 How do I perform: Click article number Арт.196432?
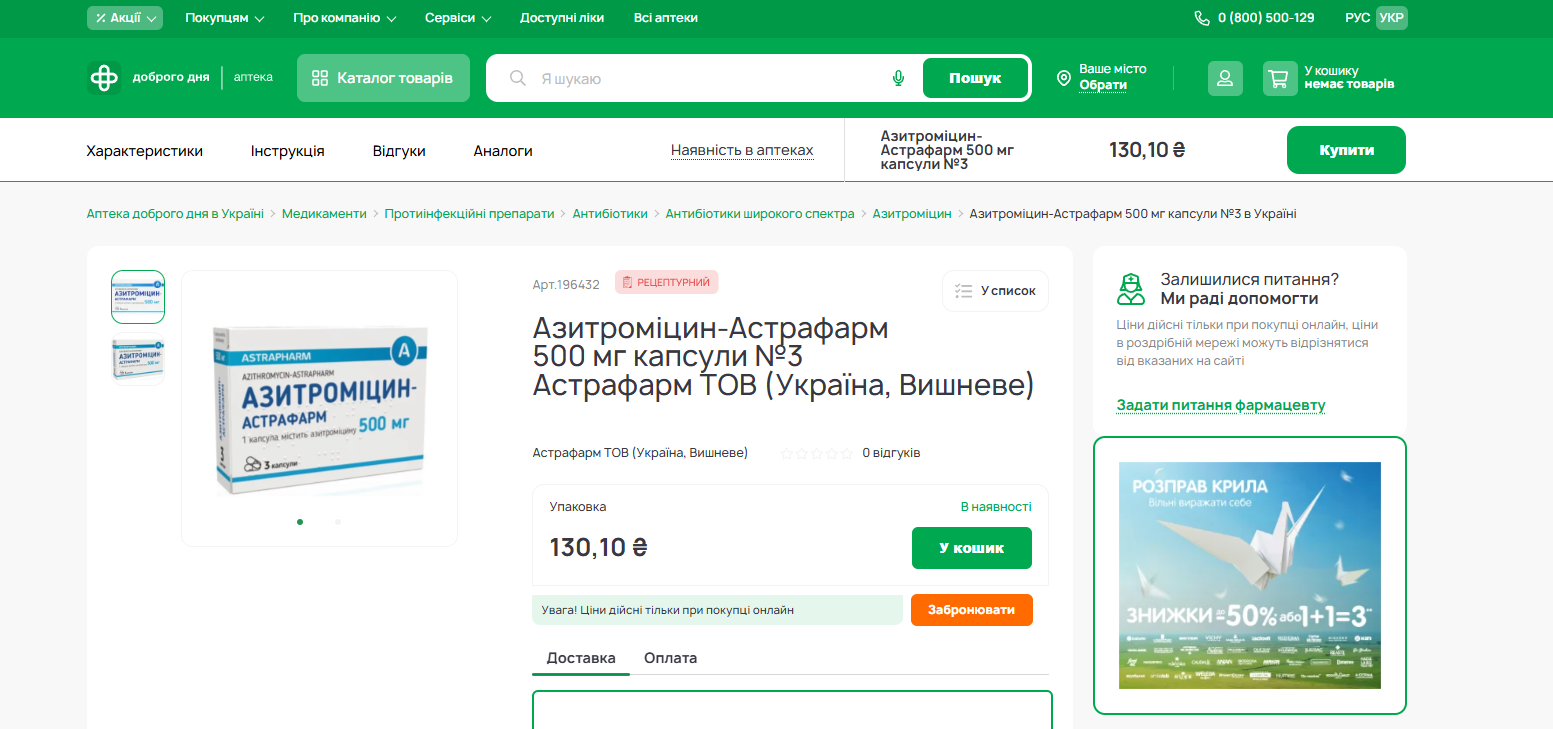(566, 284)
